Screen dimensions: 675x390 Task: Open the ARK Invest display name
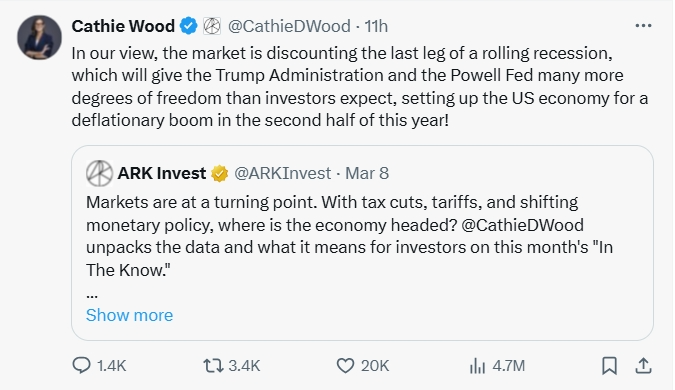coord(161,173)
